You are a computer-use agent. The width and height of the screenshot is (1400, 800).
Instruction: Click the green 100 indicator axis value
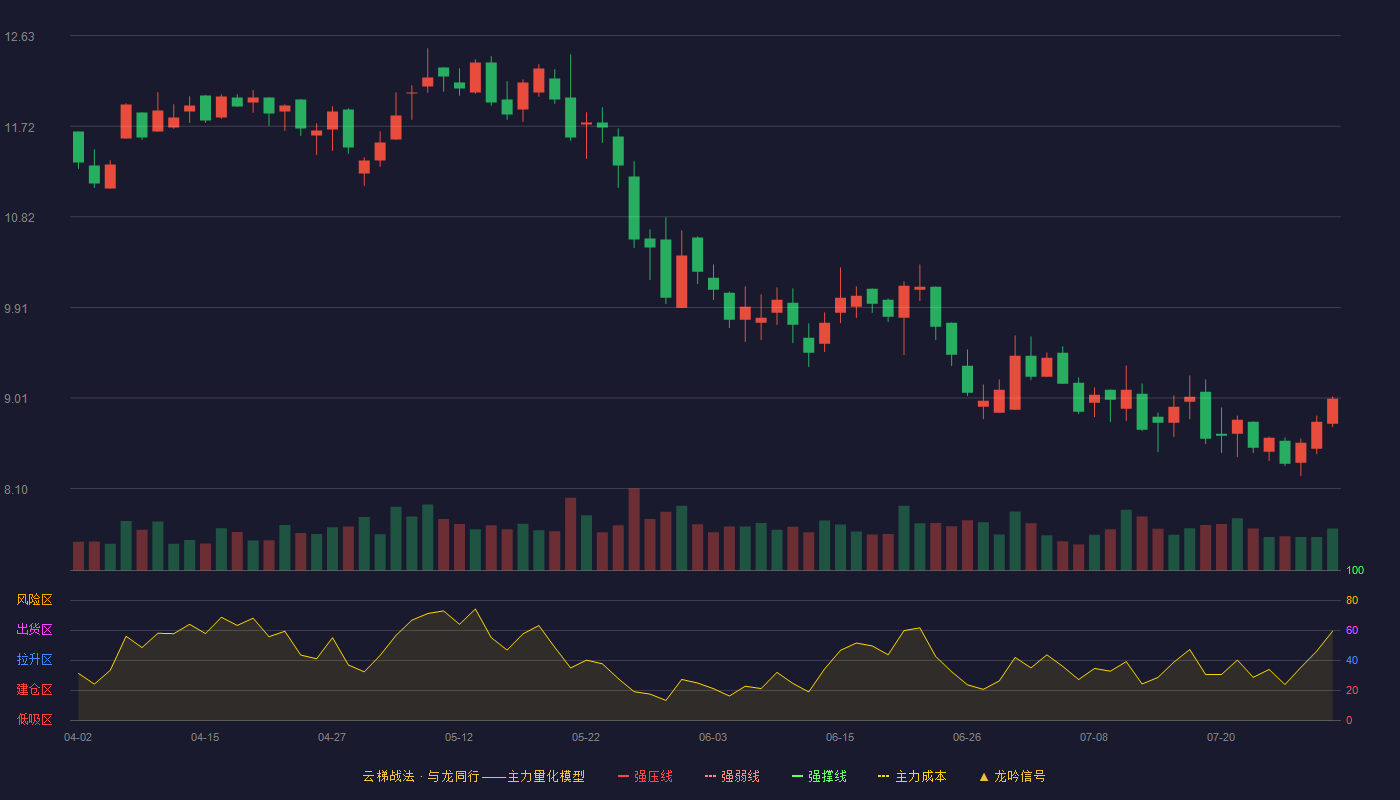(1355, 571)
